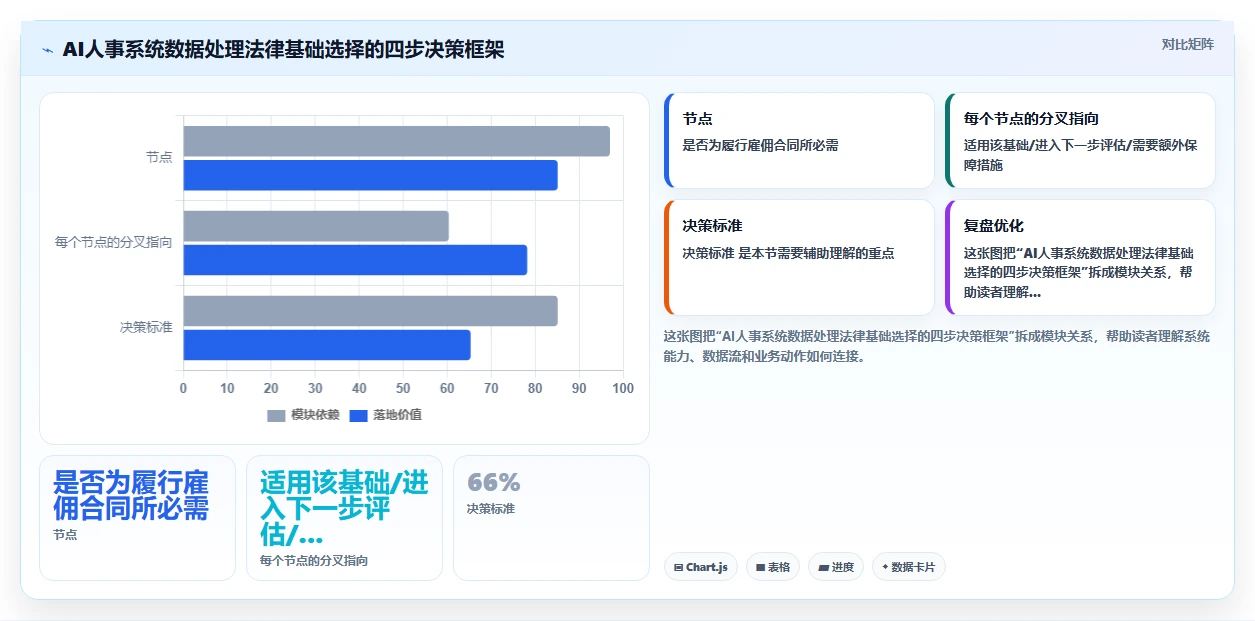The width and height of the screenshot is (1255, 621).
Task: Click the axis value 100
Action: click(x=623, y=388)
